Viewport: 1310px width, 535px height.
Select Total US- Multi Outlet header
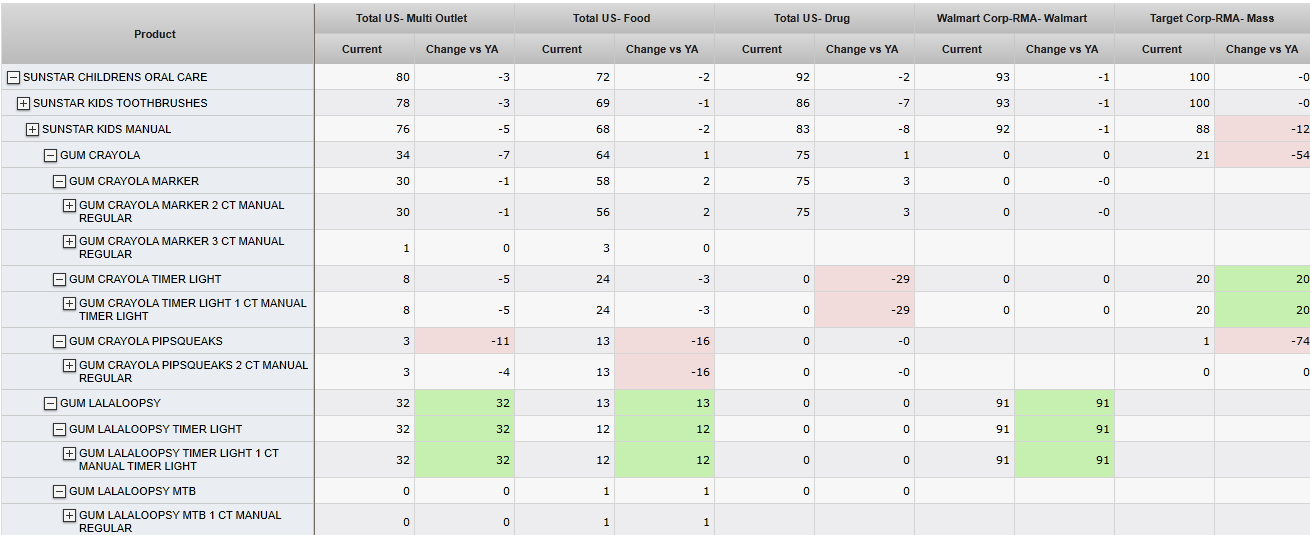tap(411, 18)
